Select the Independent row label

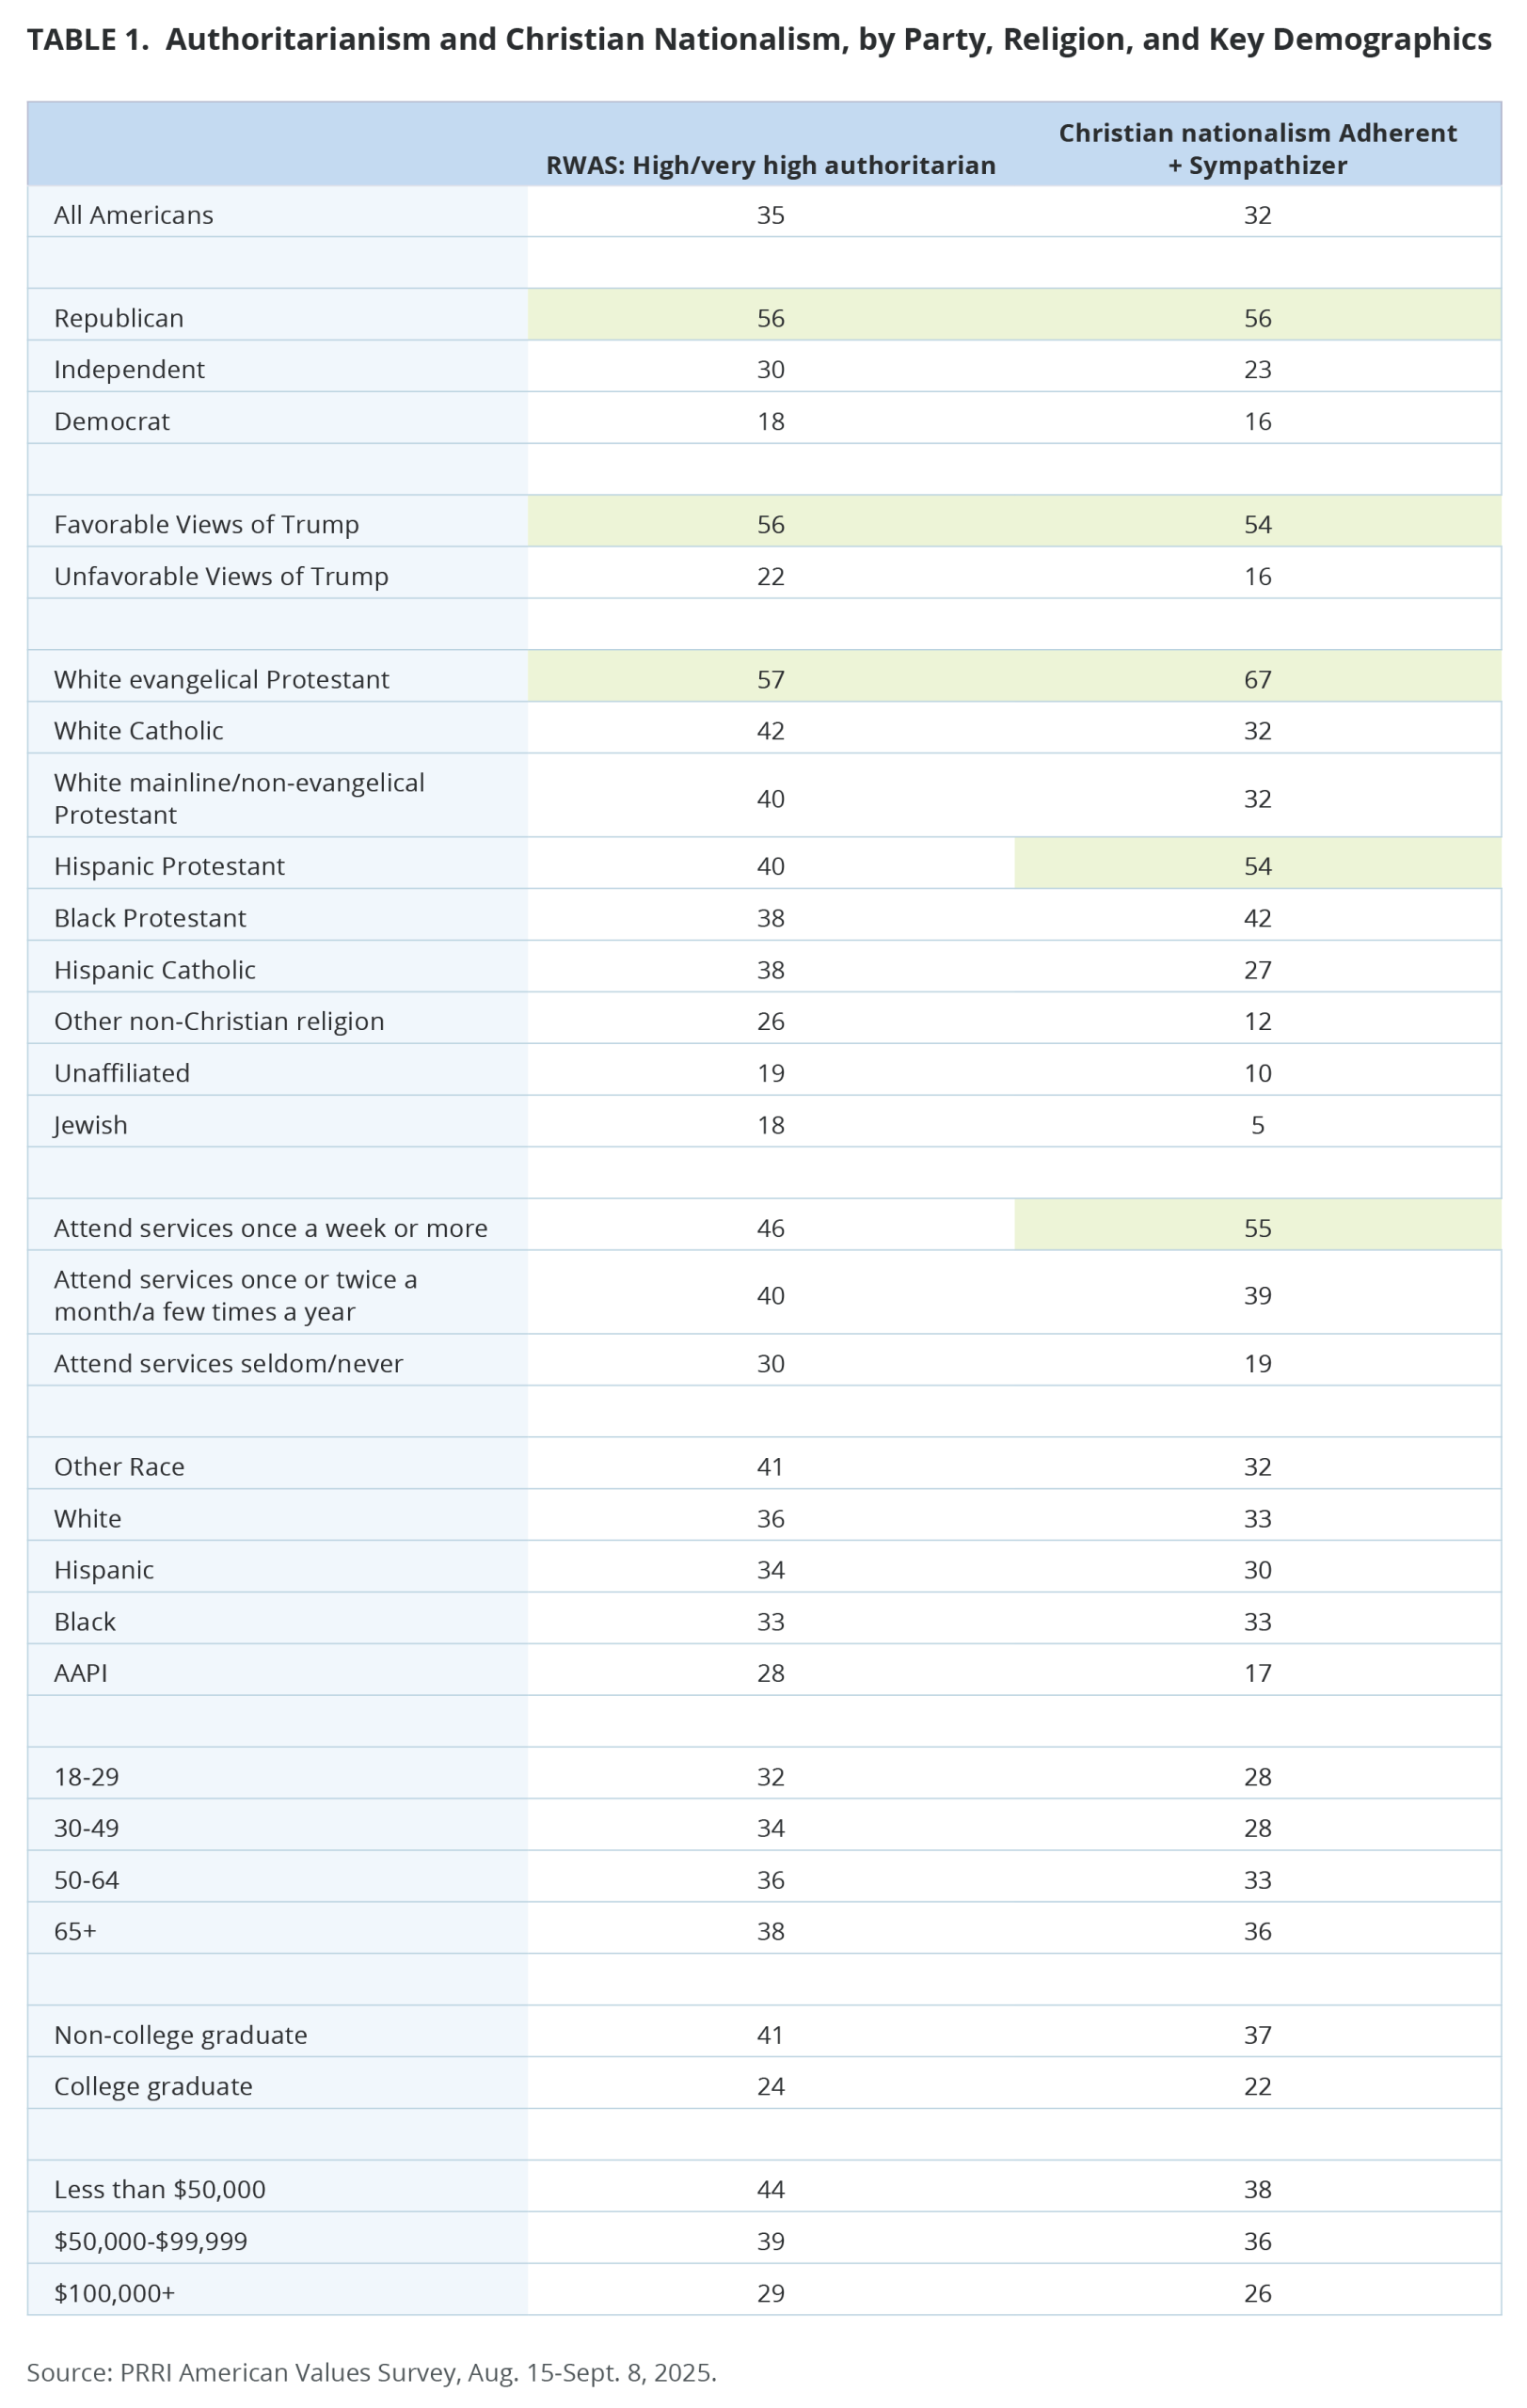pyautogui.click(x=129, y=369)
